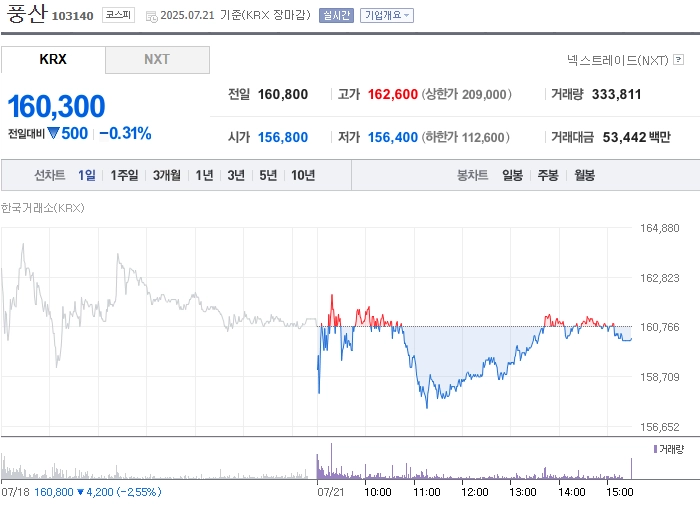The height and width of the screenshot is (505, 700).
Task: Click the 실시간 real-time button
Action: point(336,15)
